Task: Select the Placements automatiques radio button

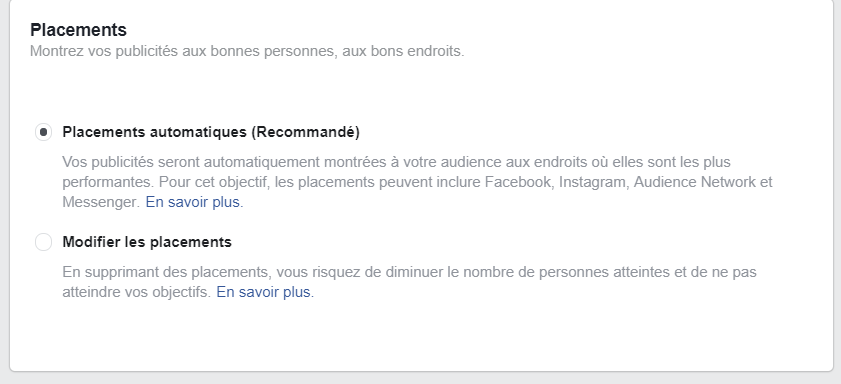Action: [x=43, y=132]
